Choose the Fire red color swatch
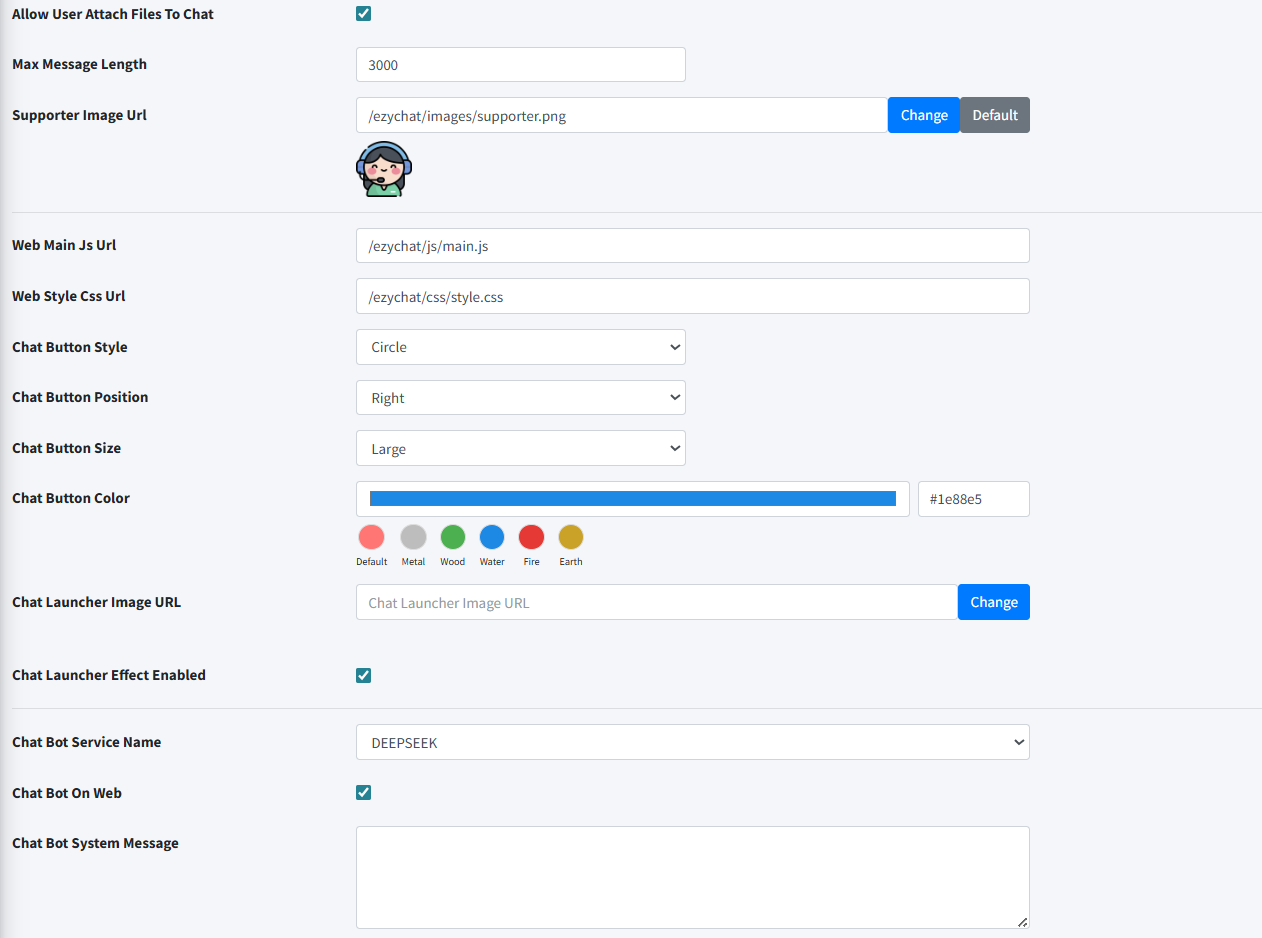Viewport: 1262px width, 938px height. coord(531,537)
